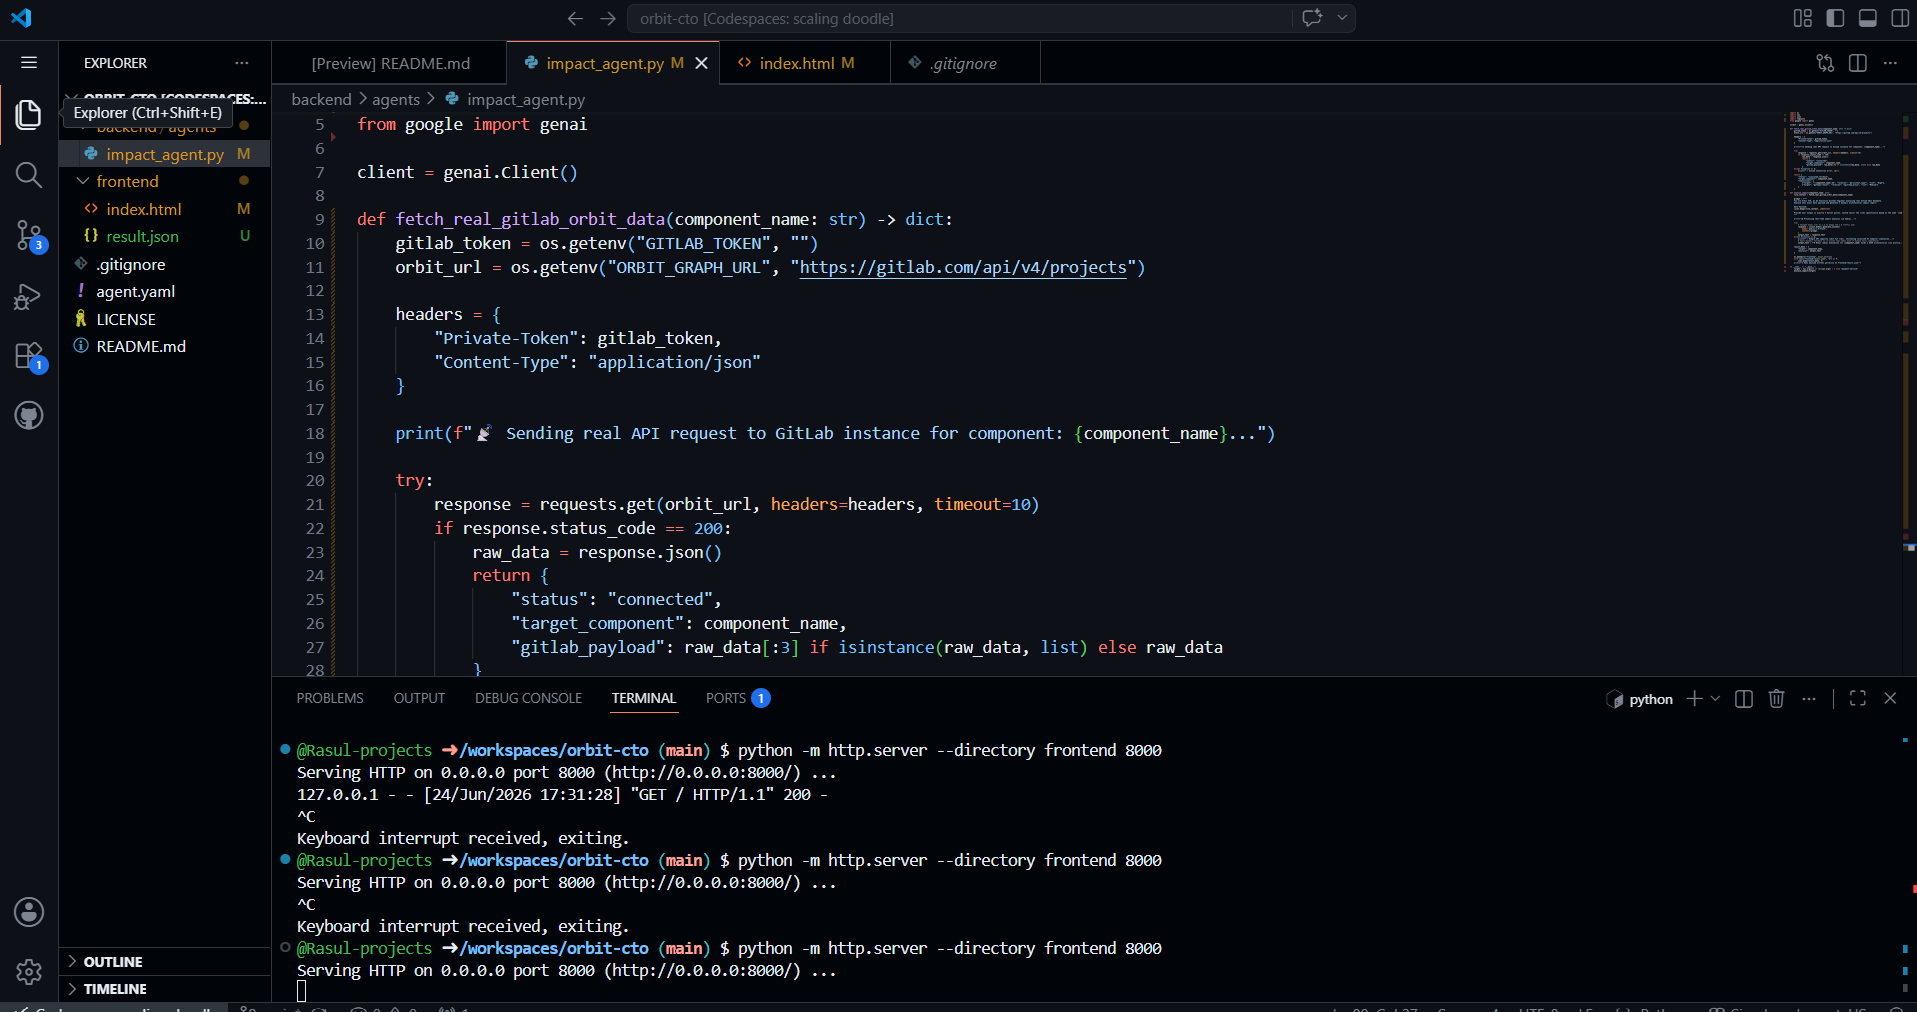1917x1012 pixels.
Task: Open README.md in the Explorer tree
Action: point(141,346)
